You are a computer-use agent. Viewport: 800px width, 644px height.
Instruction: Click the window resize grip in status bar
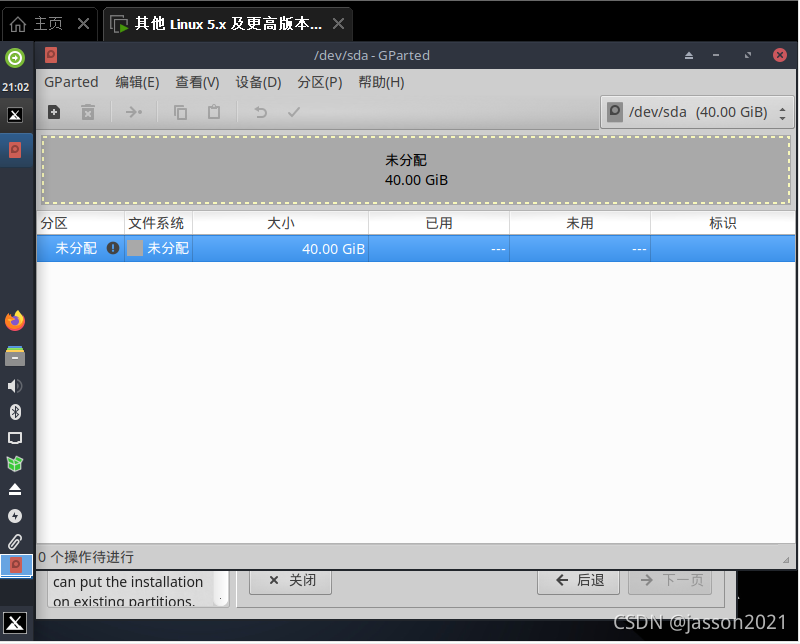pyautogui.click(x=786, y=560)
